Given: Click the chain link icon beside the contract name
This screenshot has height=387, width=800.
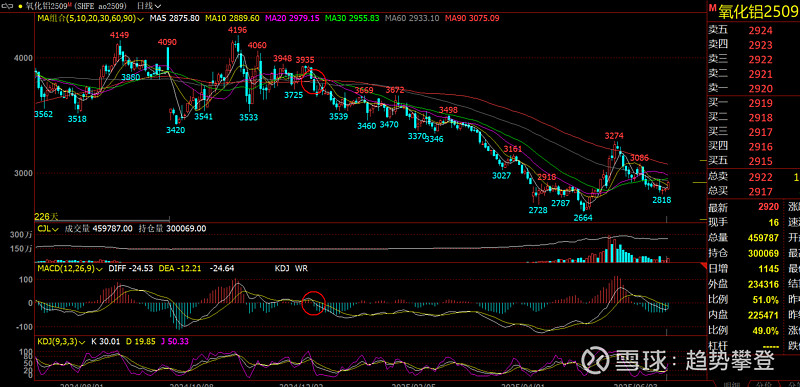Looking at the screenshot, I should [8, 6].
